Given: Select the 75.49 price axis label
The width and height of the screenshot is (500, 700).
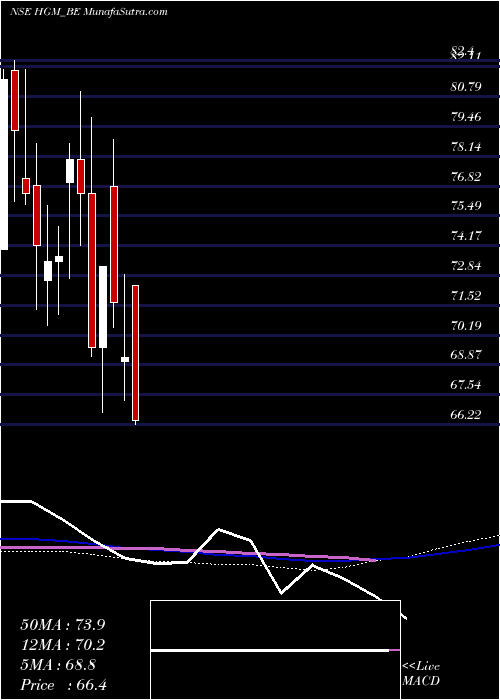Looking at the screenshot, I should [x=466, y=206].
